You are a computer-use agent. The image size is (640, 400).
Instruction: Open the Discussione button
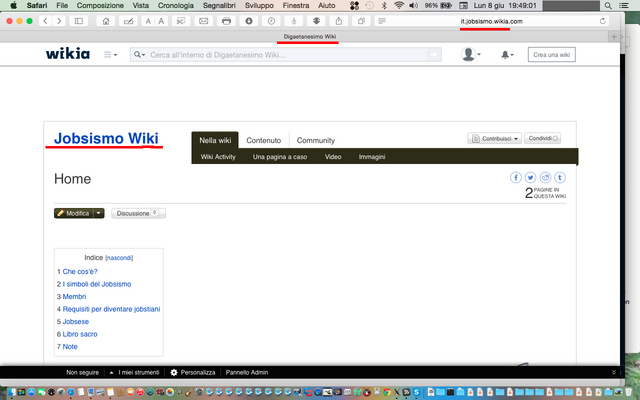point(138,213)
